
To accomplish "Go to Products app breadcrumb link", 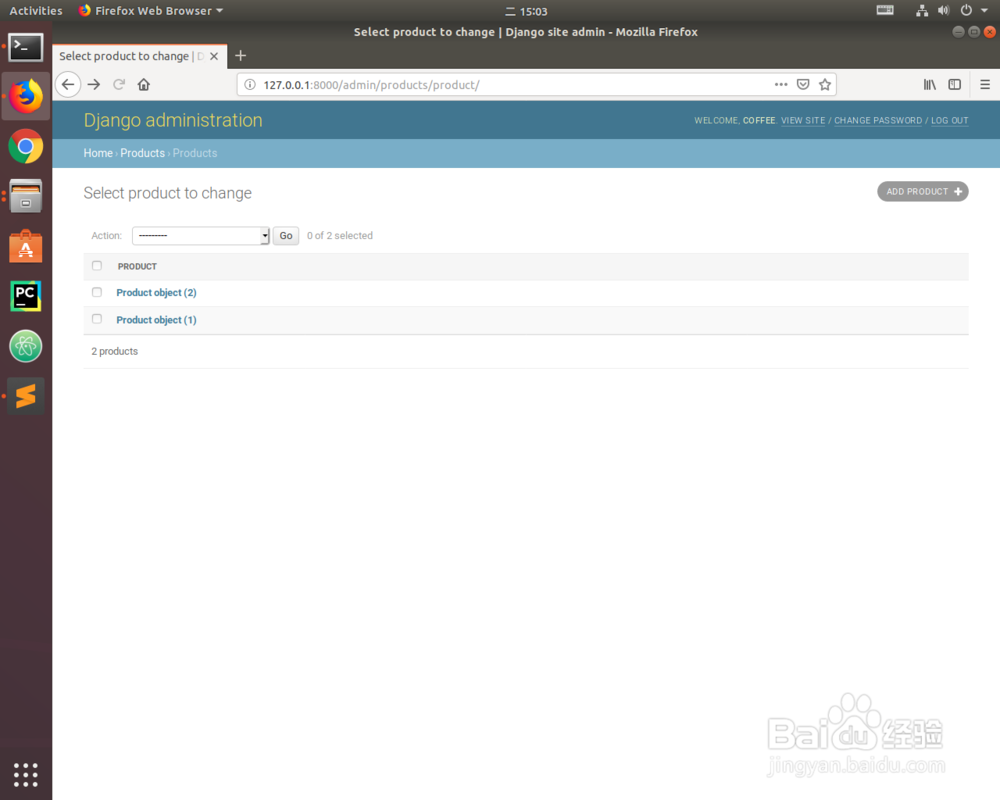I will click(x=142, y=153).
